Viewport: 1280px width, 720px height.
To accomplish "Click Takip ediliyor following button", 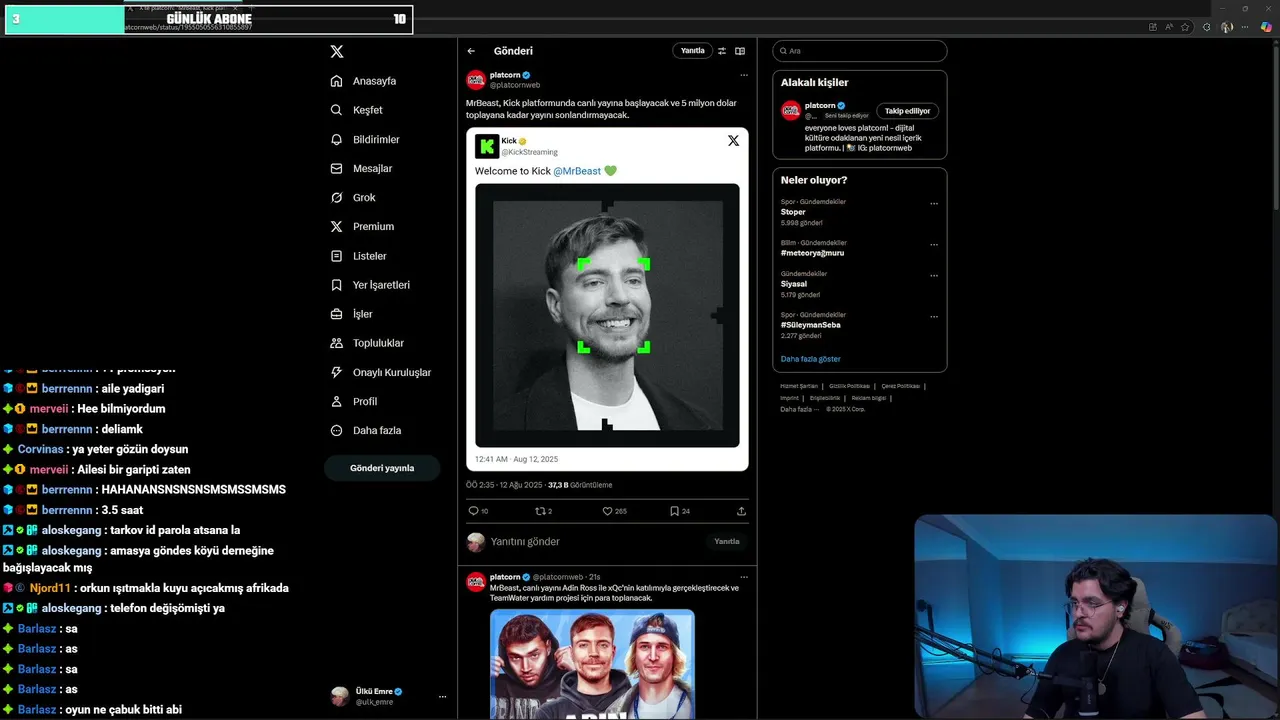I will 907,111.
